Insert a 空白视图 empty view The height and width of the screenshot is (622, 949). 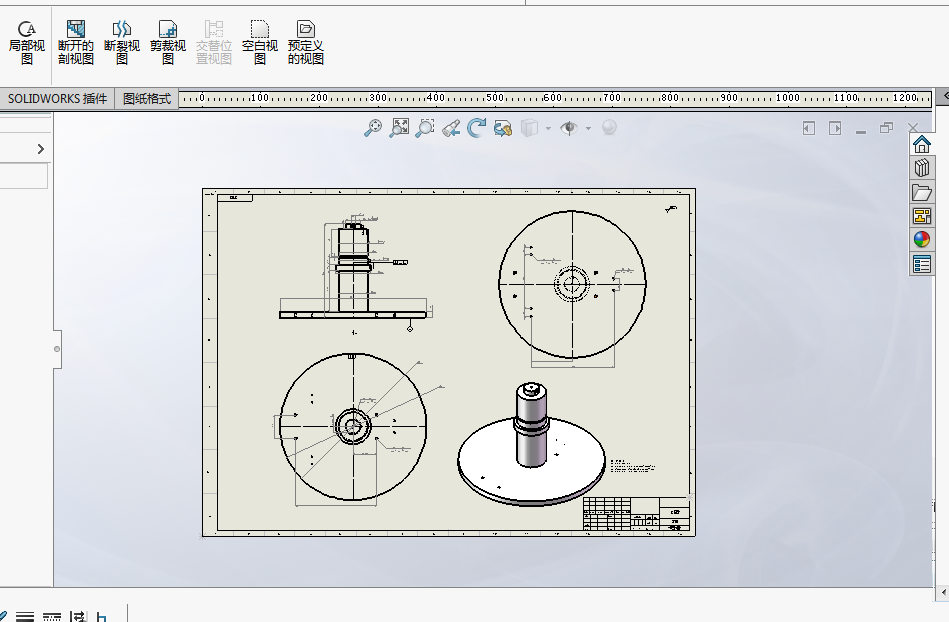coord(260,42)
